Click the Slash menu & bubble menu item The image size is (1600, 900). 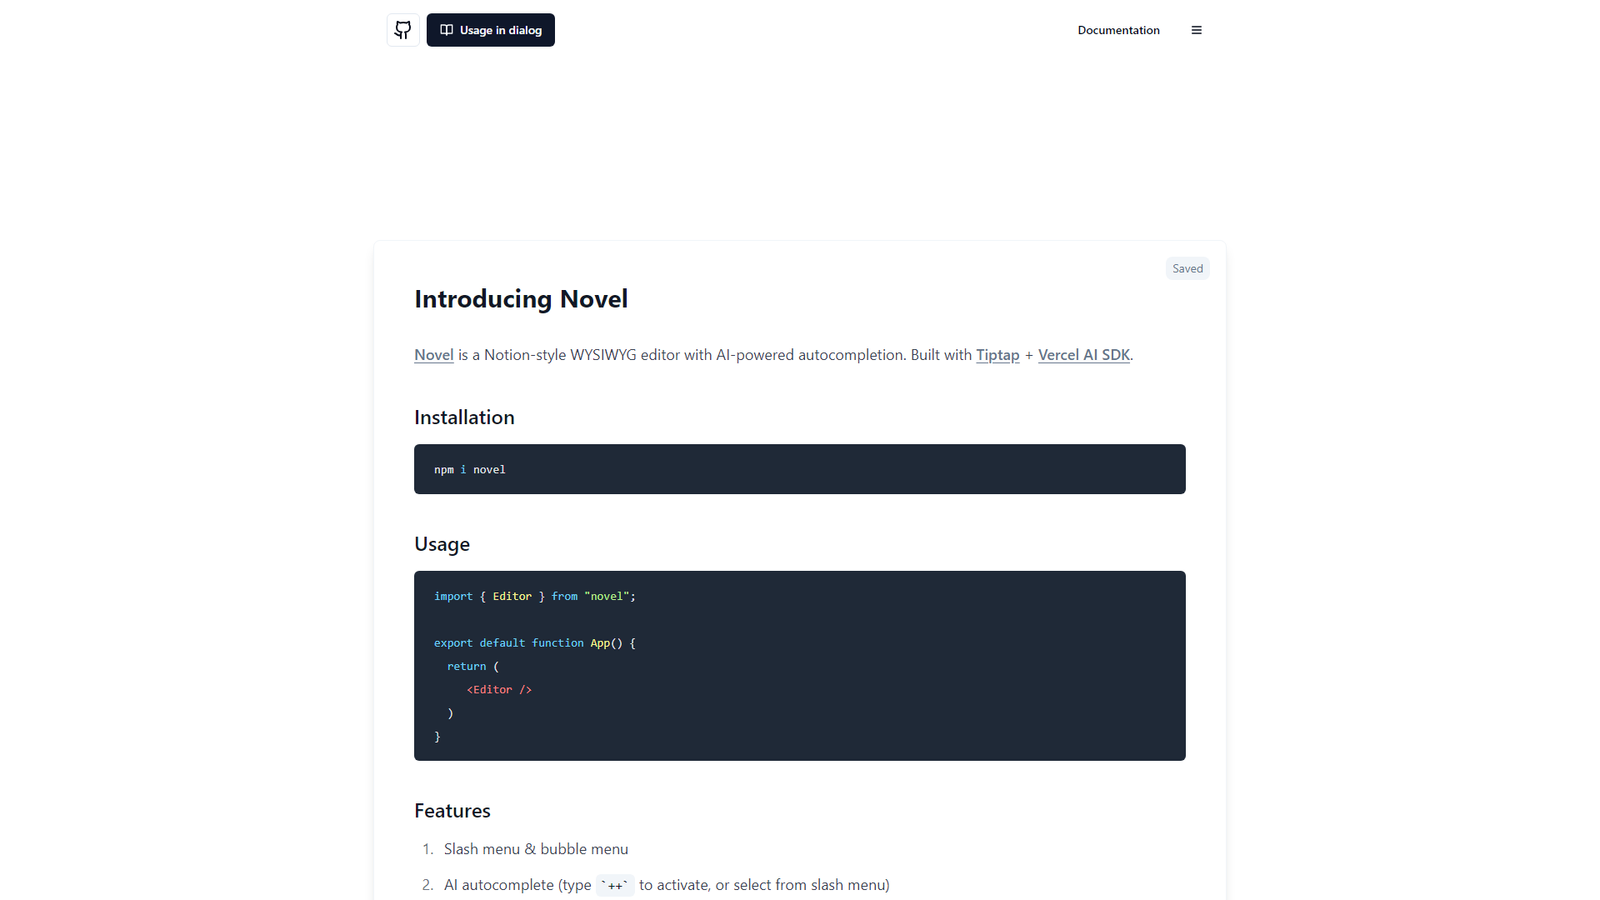pos(536,849)
